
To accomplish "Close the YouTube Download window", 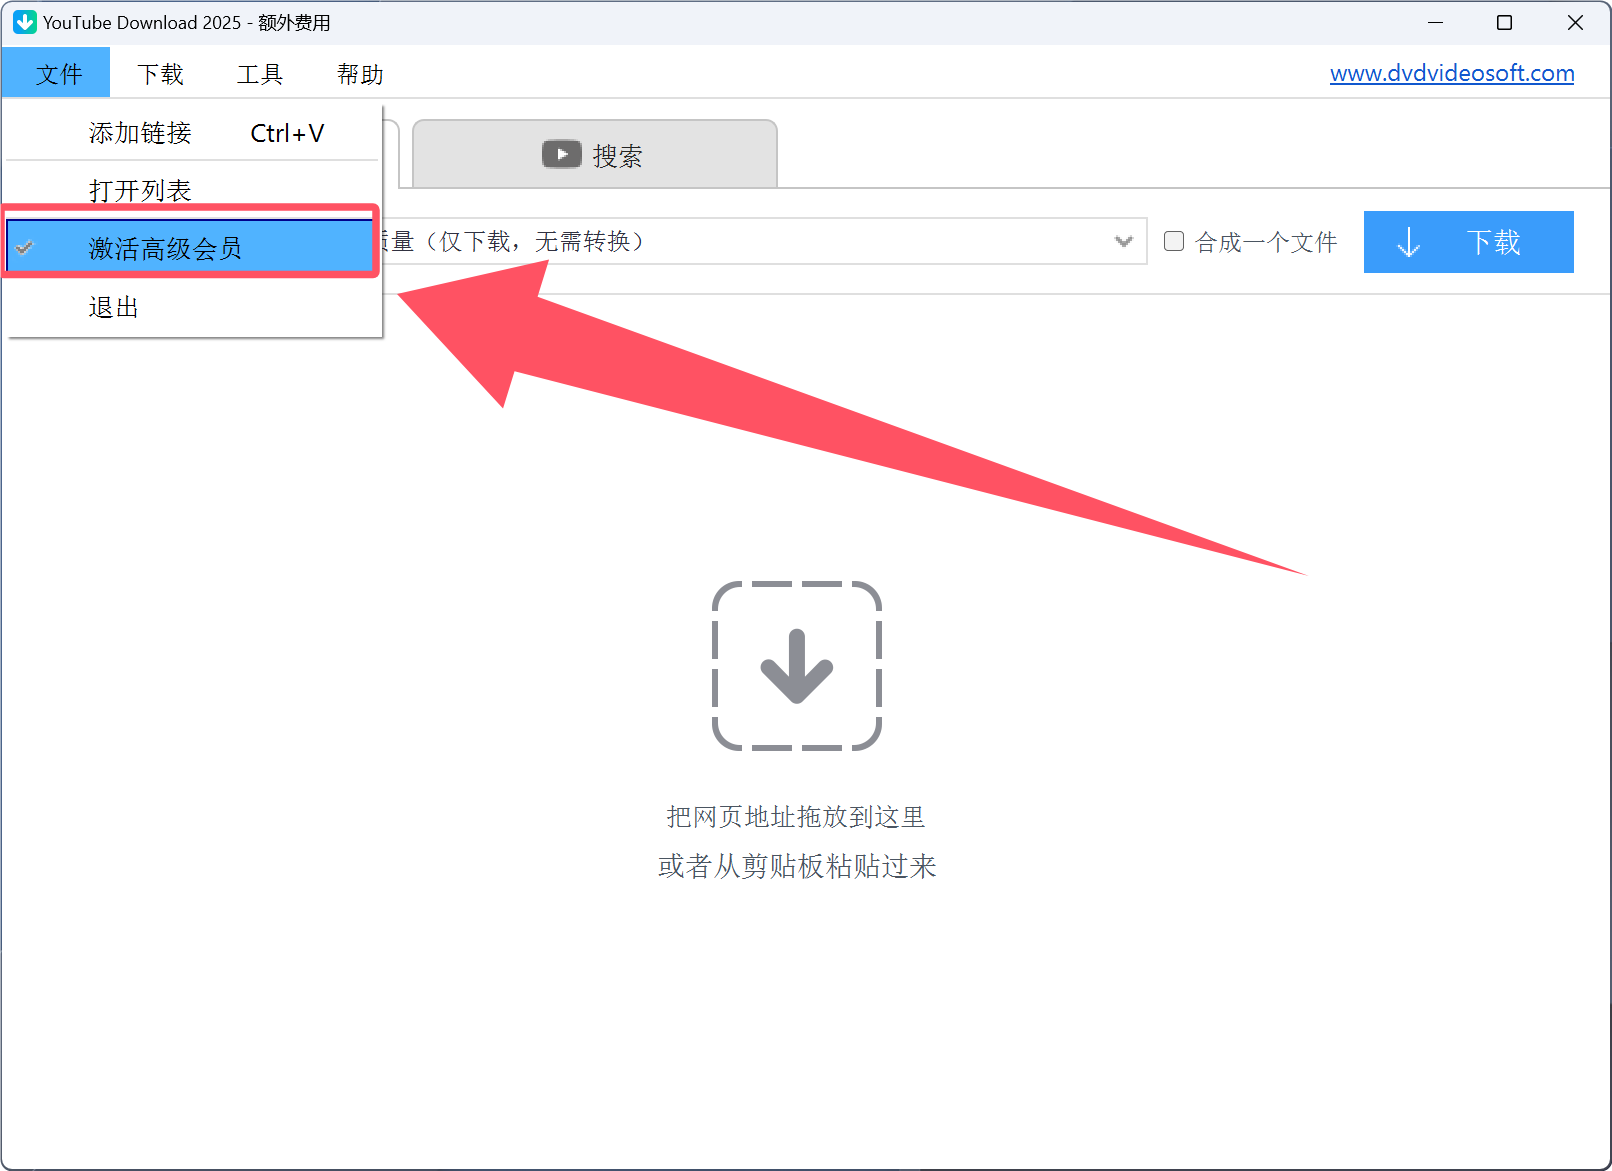I will 1575,22.
